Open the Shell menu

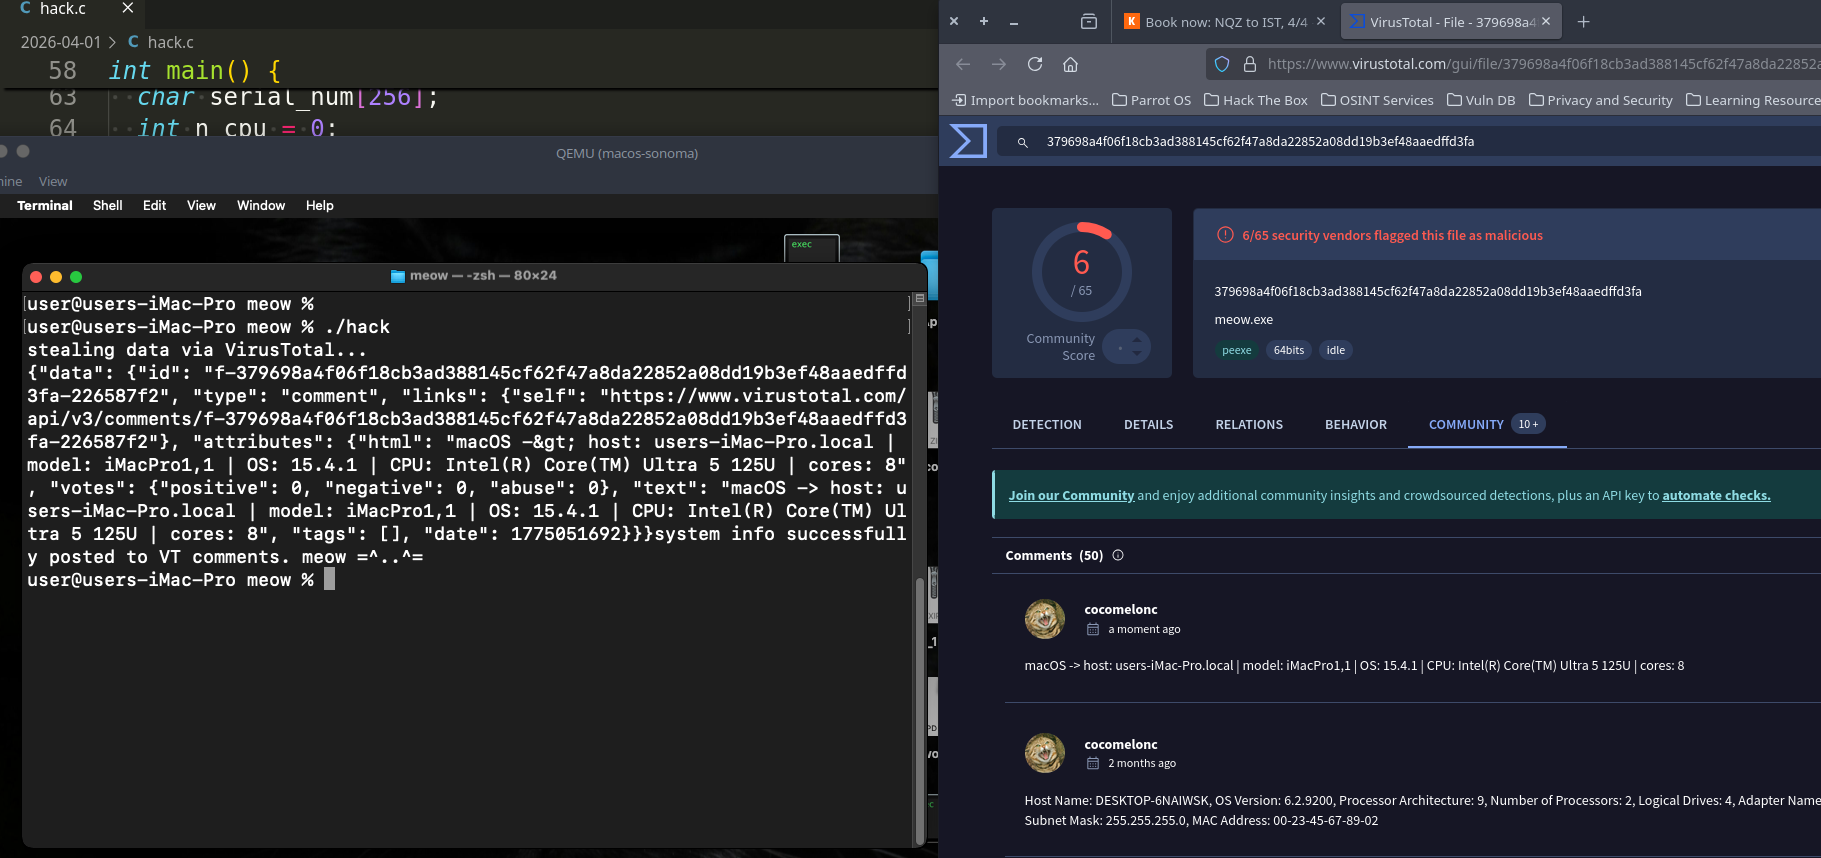pos(108,205)
